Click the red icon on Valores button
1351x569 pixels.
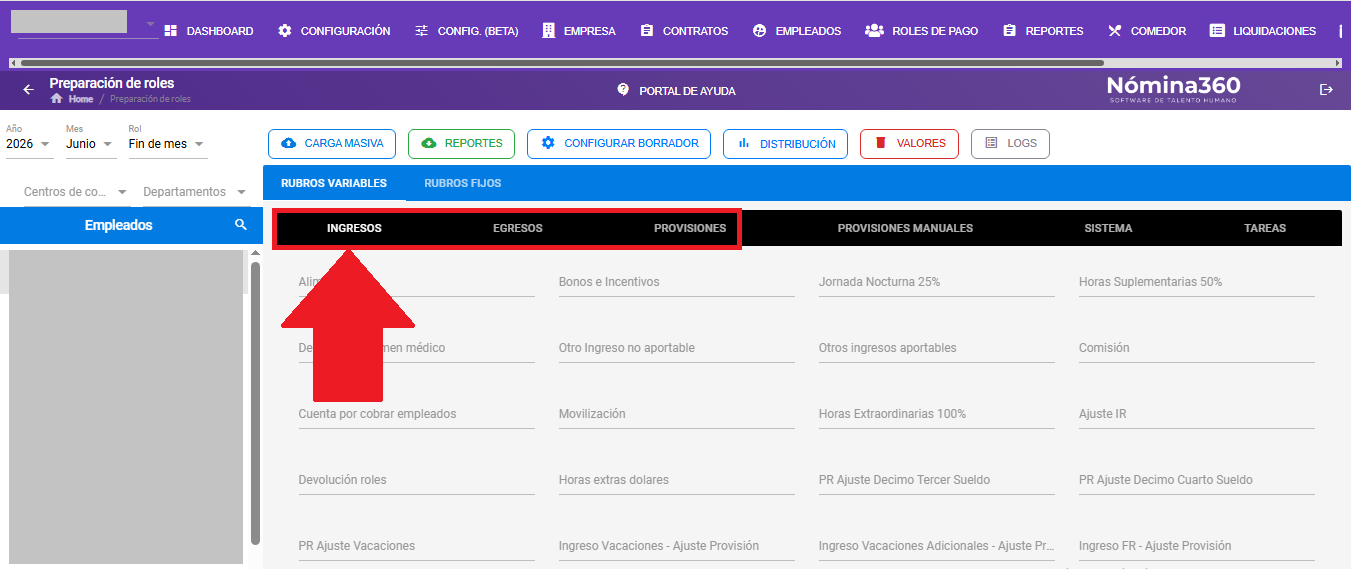pyautogui.click(x=881, y=143)
